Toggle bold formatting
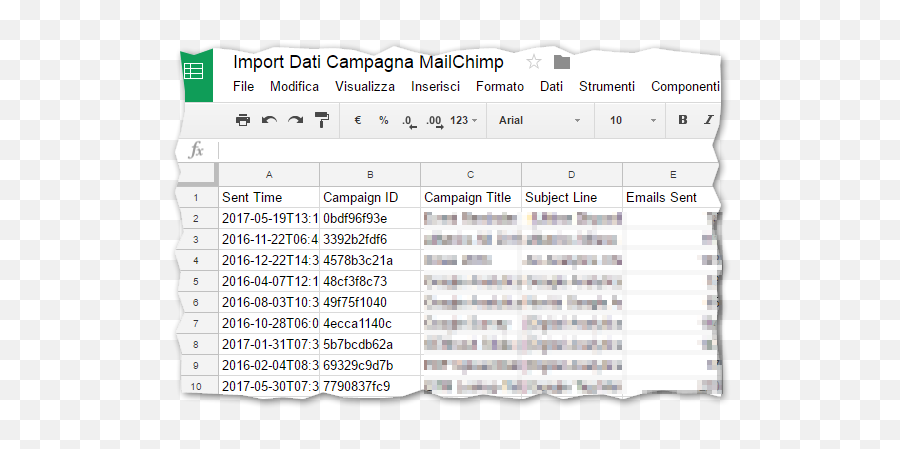Viewport: 900px width, 449px height. [682, 120]
